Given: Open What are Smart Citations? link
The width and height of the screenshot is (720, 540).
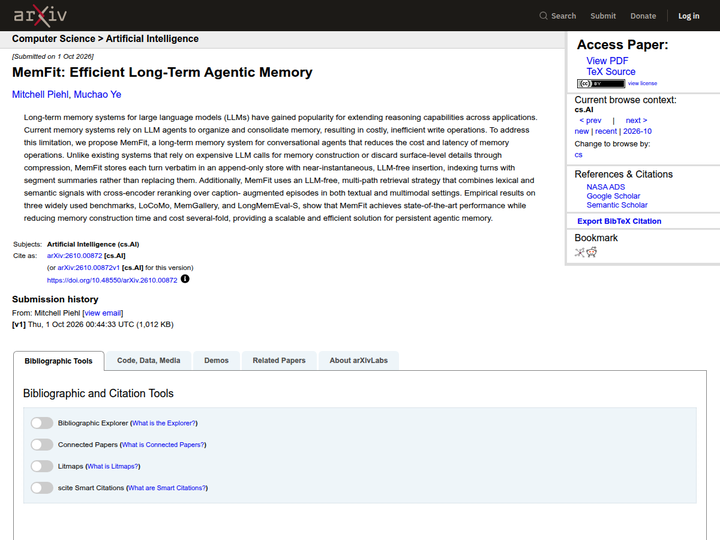Looking at the screenshot, I should [167, 488].
